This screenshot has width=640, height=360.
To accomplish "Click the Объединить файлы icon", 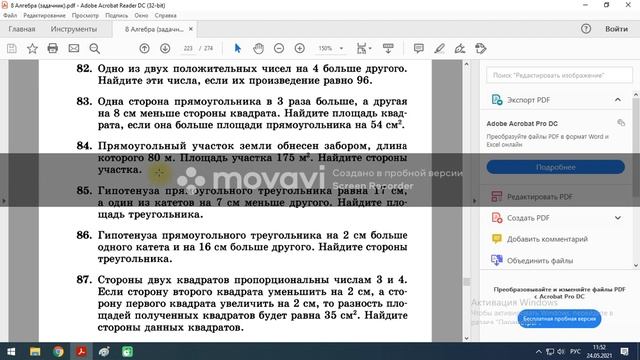I will pos(497,260).
